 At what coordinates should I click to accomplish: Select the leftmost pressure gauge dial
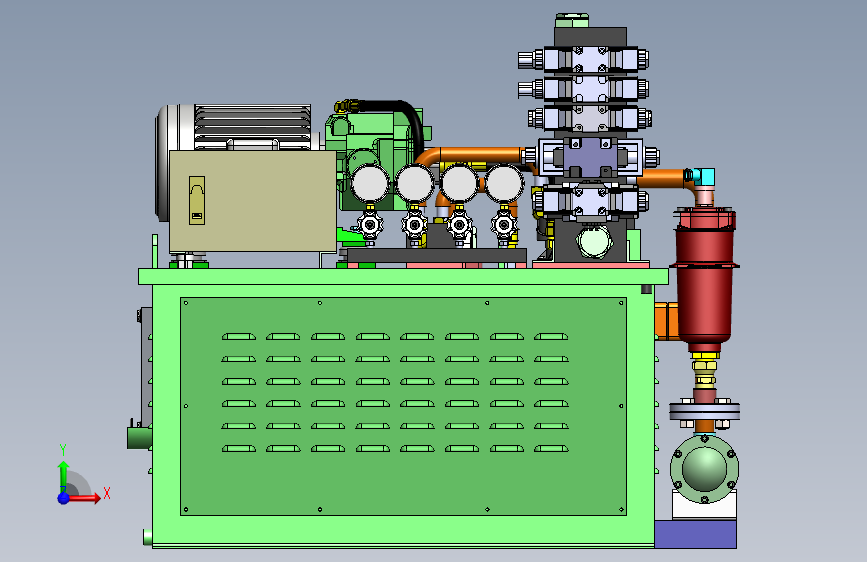(370, 184)
